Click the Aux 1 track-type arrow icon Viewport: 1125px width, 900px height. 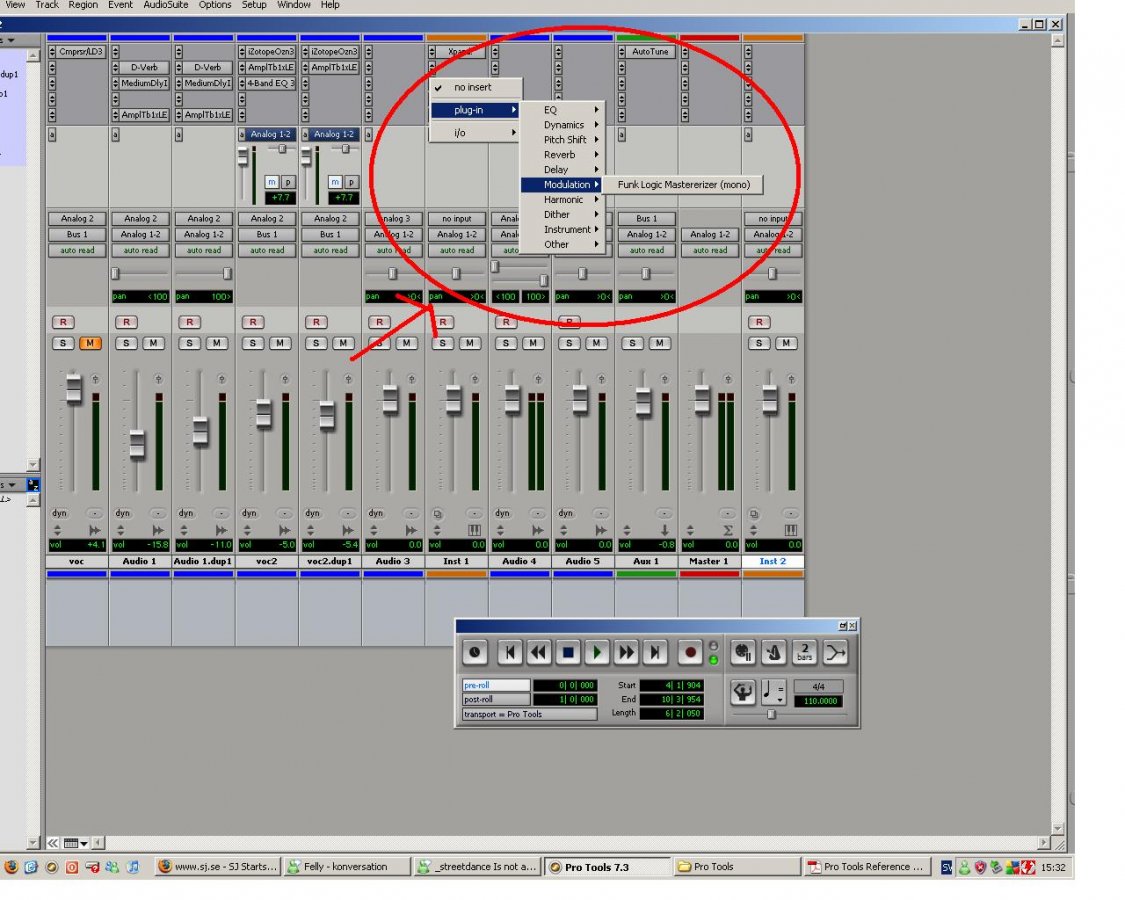pos(664,530)
